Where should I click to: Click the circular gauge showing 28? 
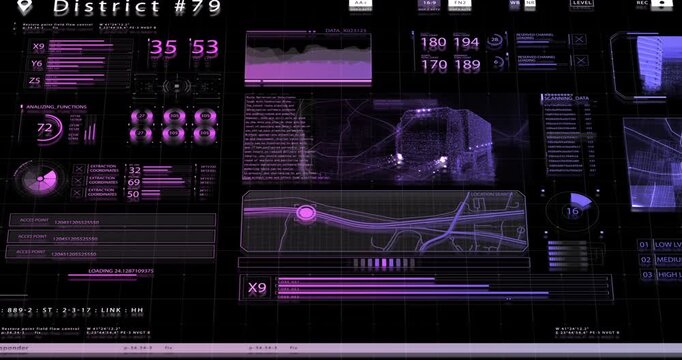coord(495,41)
